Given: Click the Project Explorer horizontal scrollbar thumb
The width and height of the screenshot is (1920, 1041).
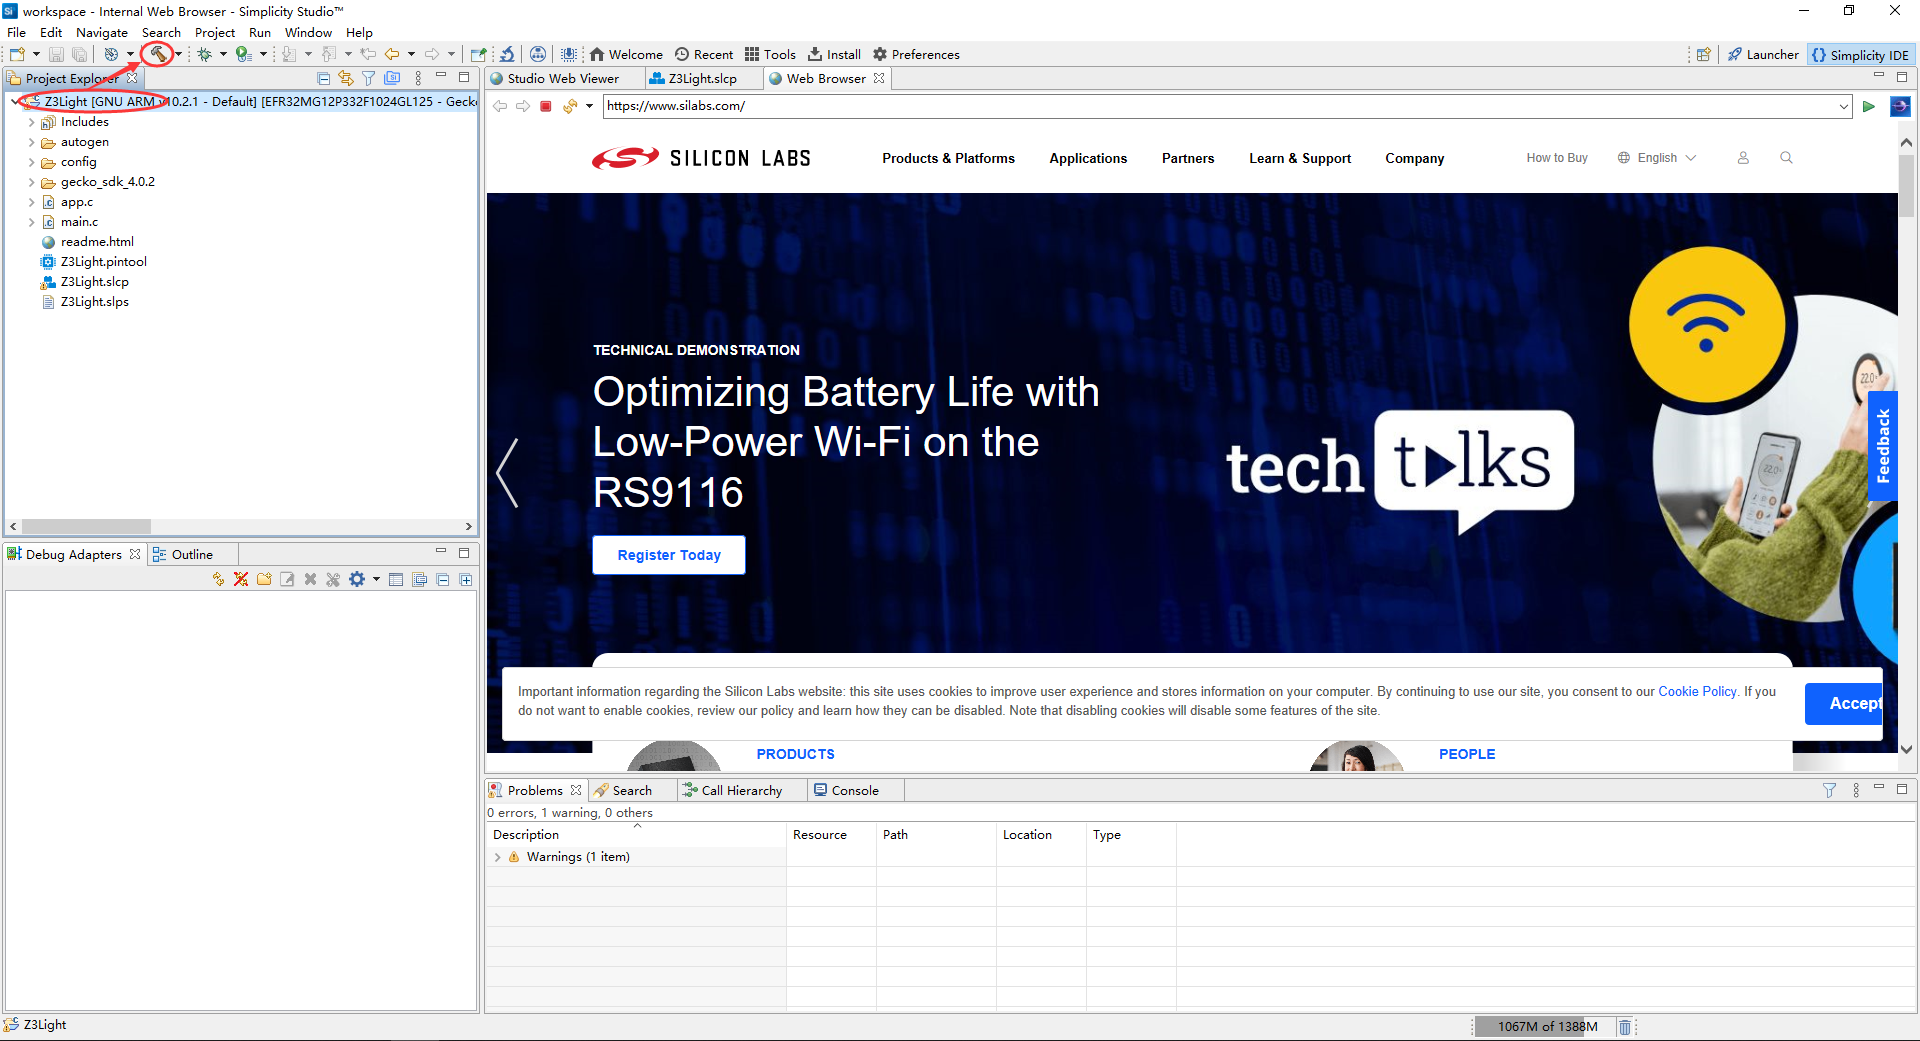Looking at the screenshot, I should tap(86, 526).
